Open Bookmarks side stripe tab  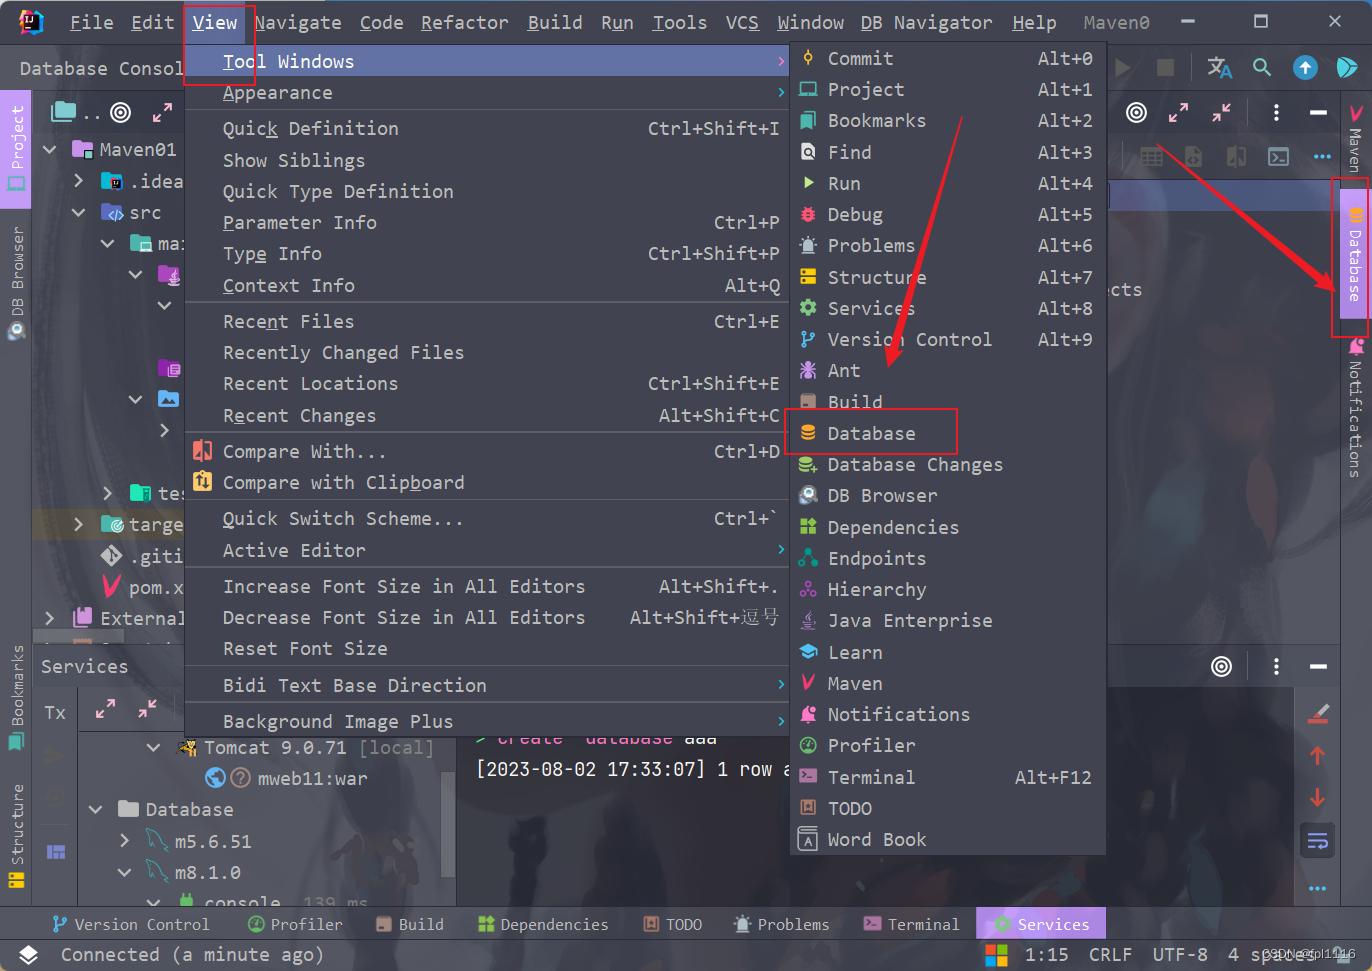(x=16, y=697)
